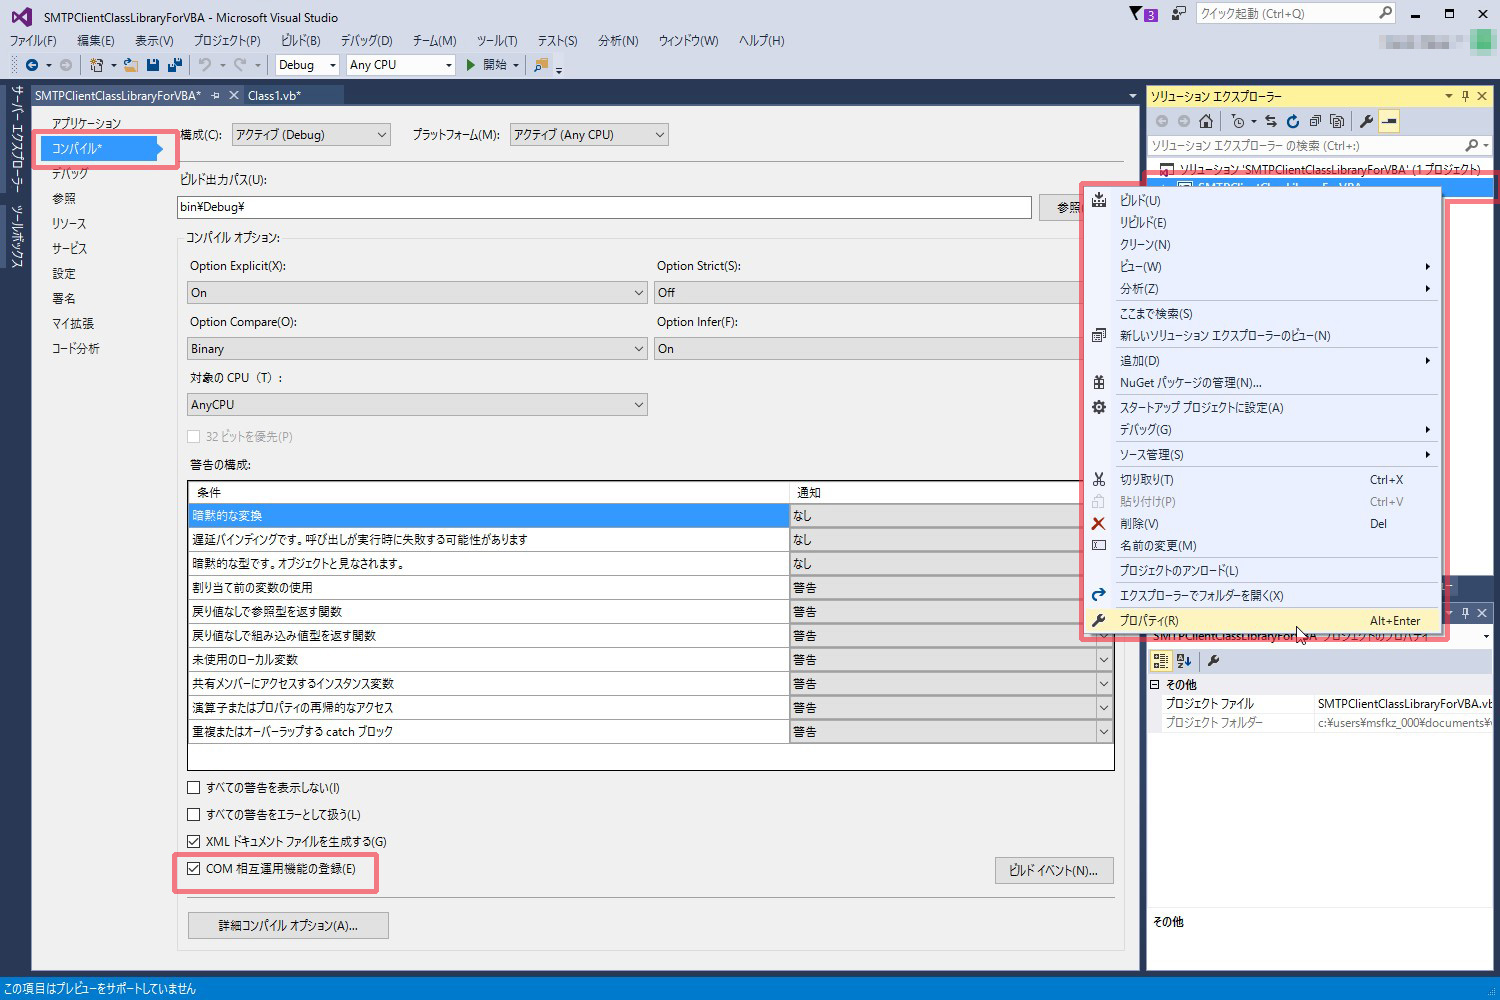This screenshot has width=1500, height=1000.
Task: Choose プロパティ(R) in context menu
Action: click(1262, 621)
